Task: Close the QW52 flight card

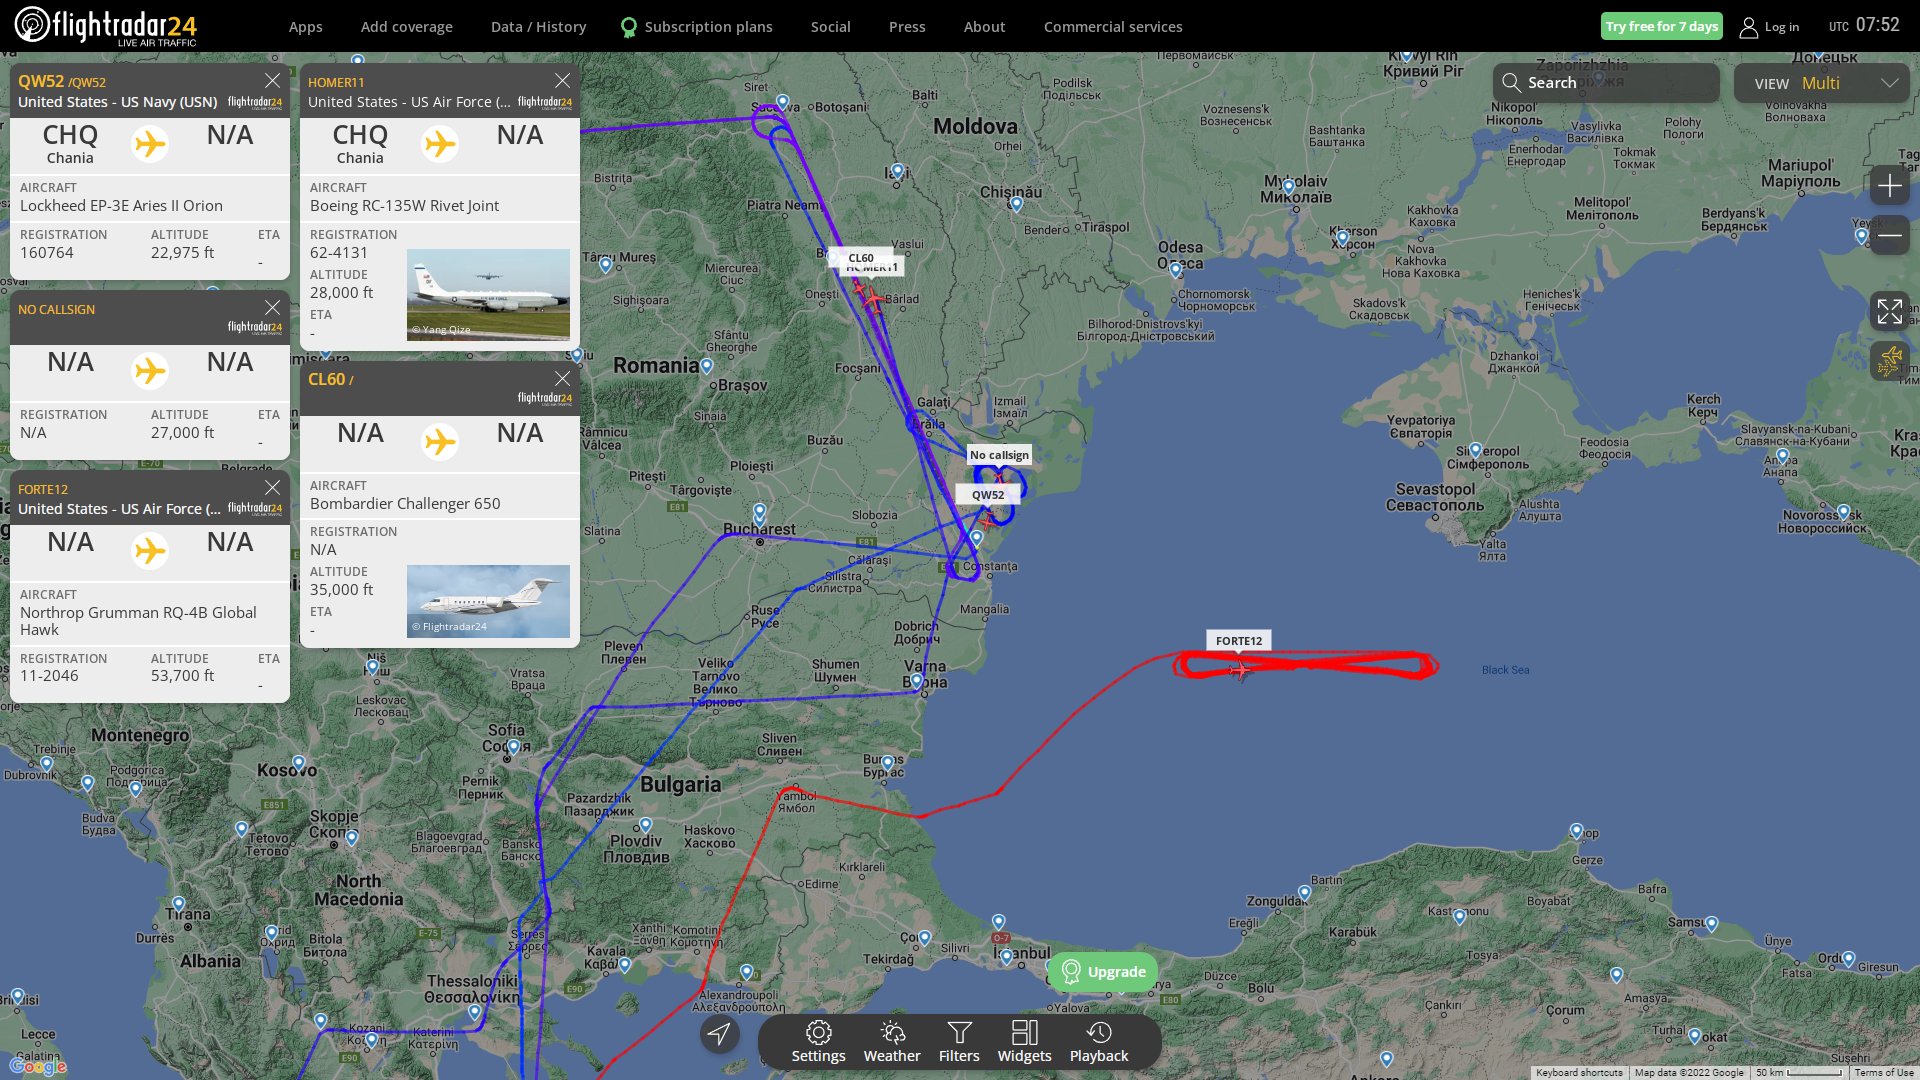Action: pos(272,81)
